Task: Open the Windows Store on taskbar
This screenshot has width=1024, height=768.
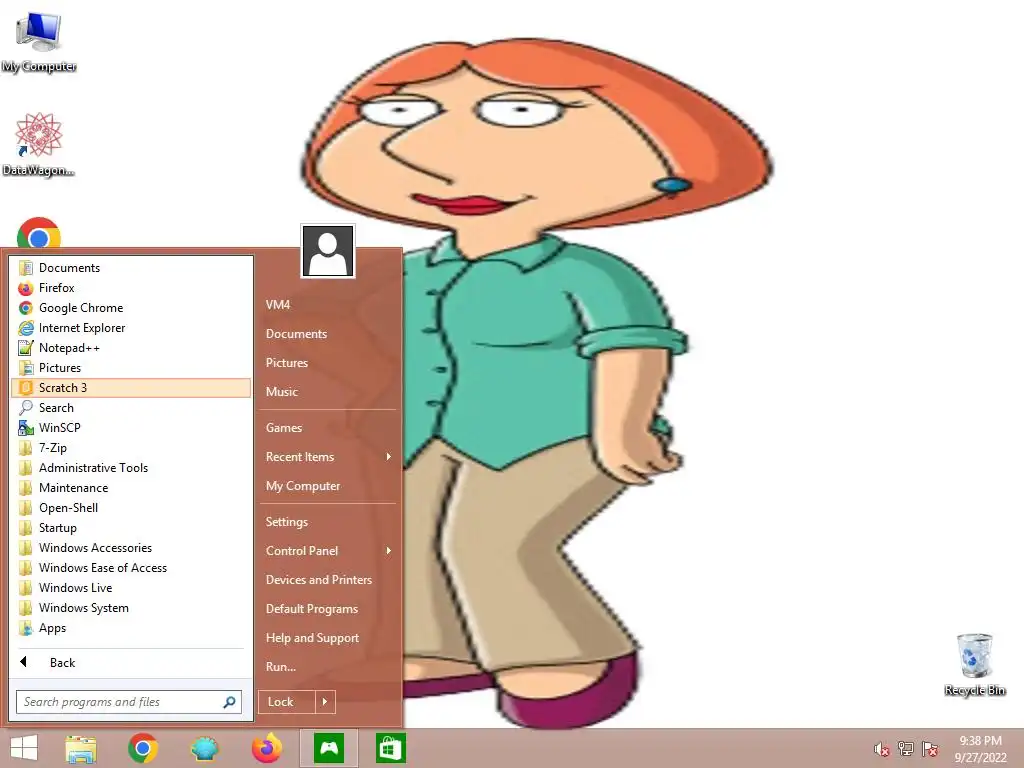Action: (x=391, y=748)
